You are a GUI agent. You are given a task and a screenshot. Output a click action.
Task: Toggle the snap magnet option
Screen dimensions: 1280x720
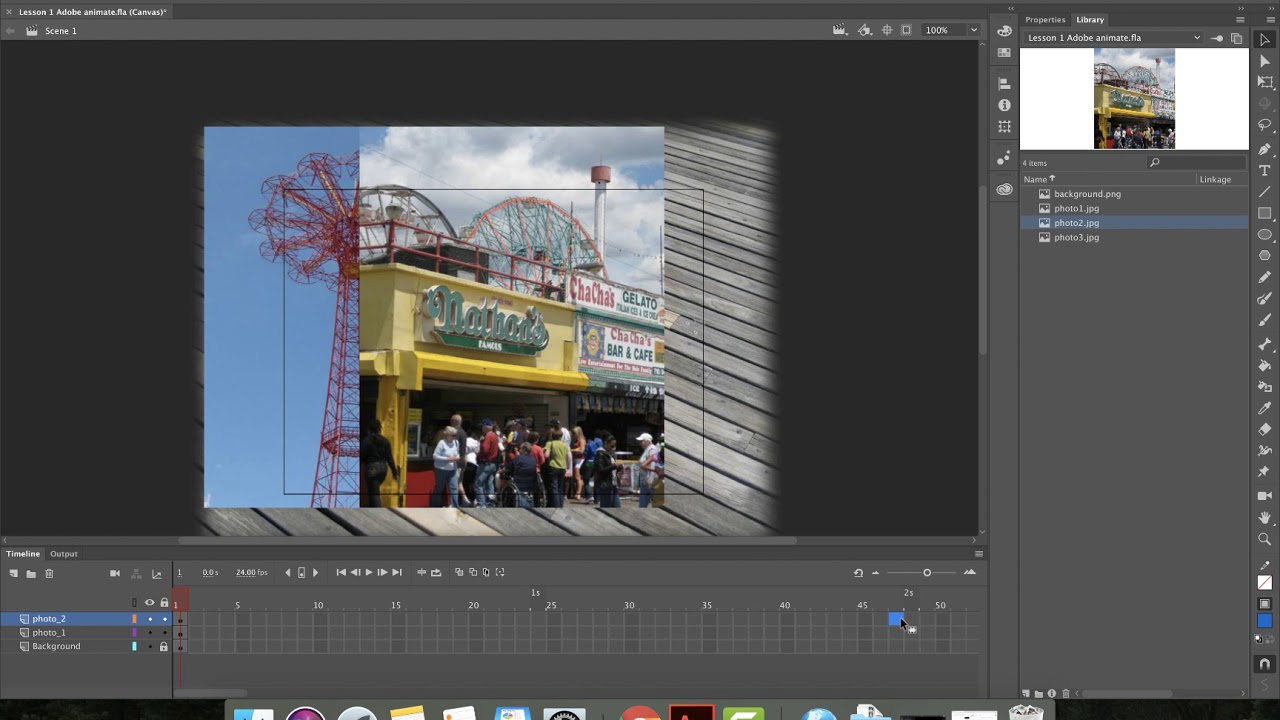tap(1265, 663)
